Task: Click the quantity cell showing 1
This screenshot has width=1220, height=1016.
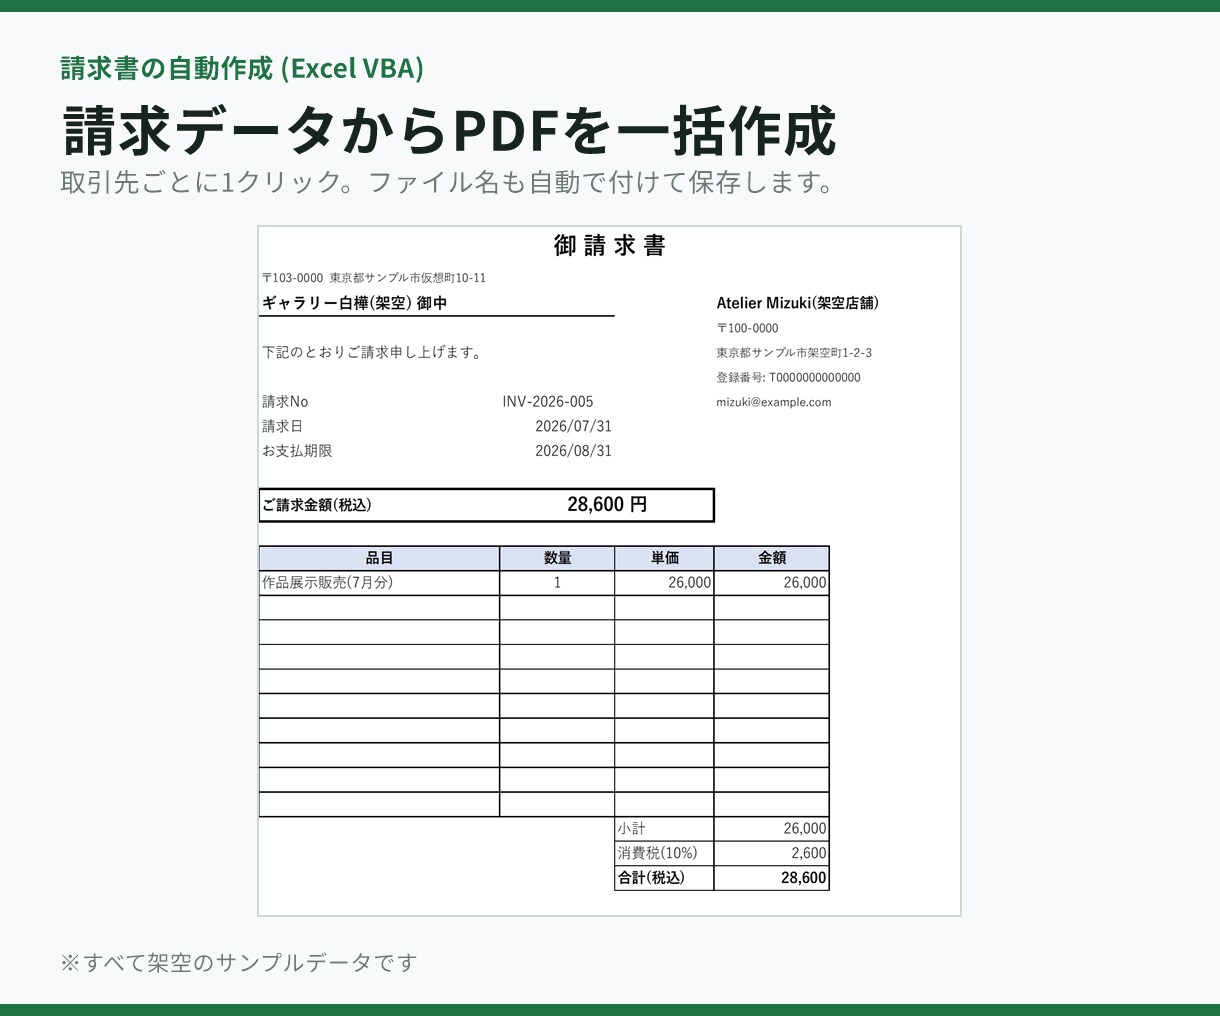Action: point(557,583)
